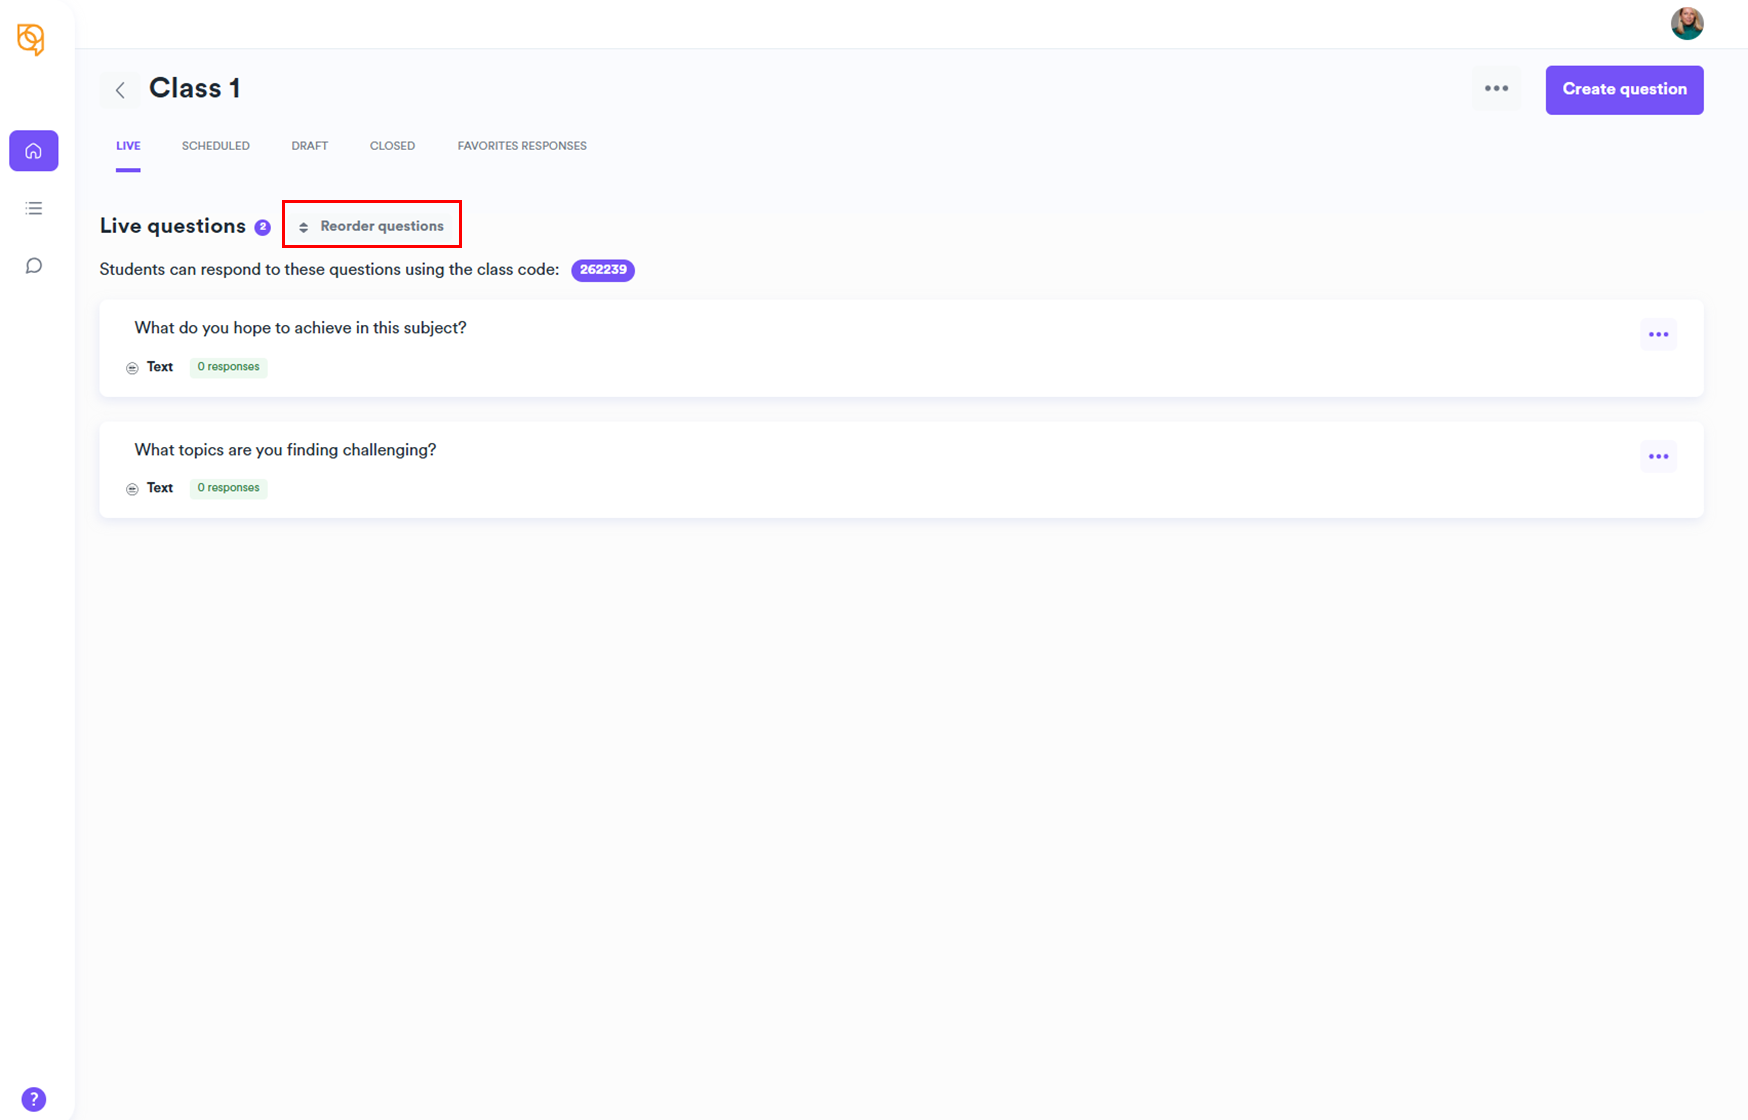
Task: Switch to the Draft tab
Action: pyautogui.click(x=310, y=146)
